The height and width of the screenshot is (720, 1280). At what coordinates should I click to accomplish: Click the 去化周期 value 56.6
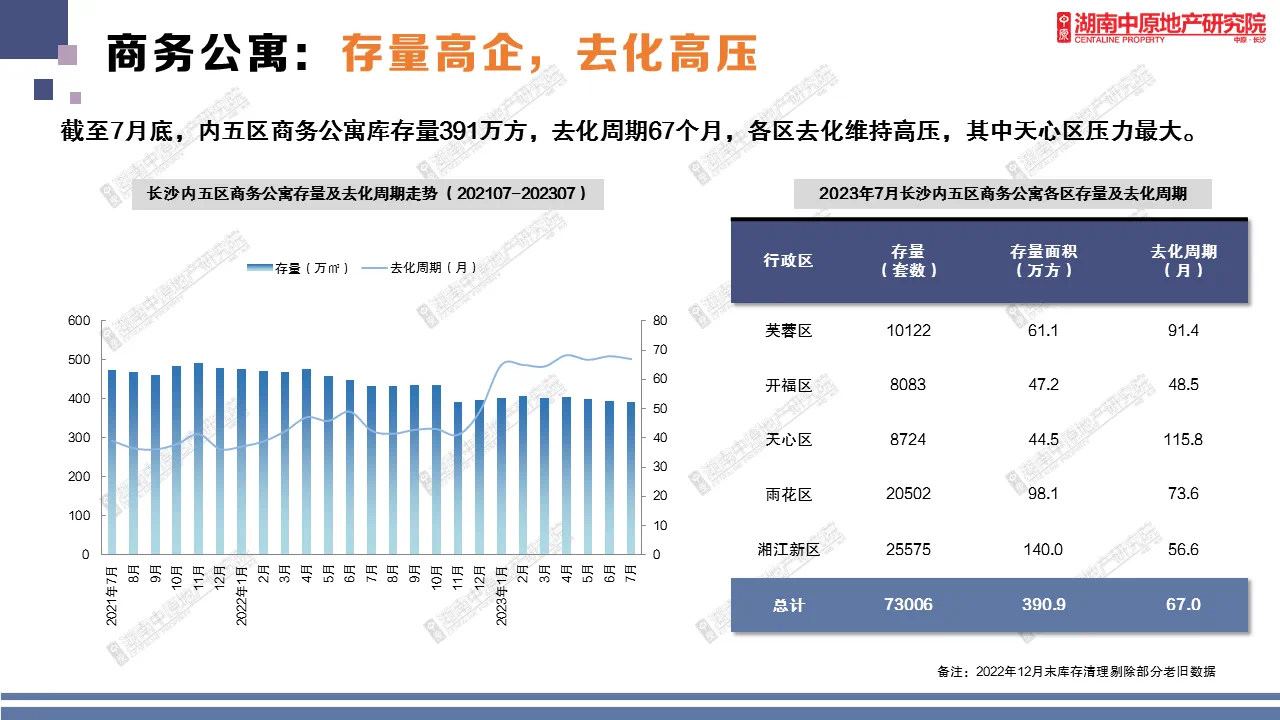1183,549
